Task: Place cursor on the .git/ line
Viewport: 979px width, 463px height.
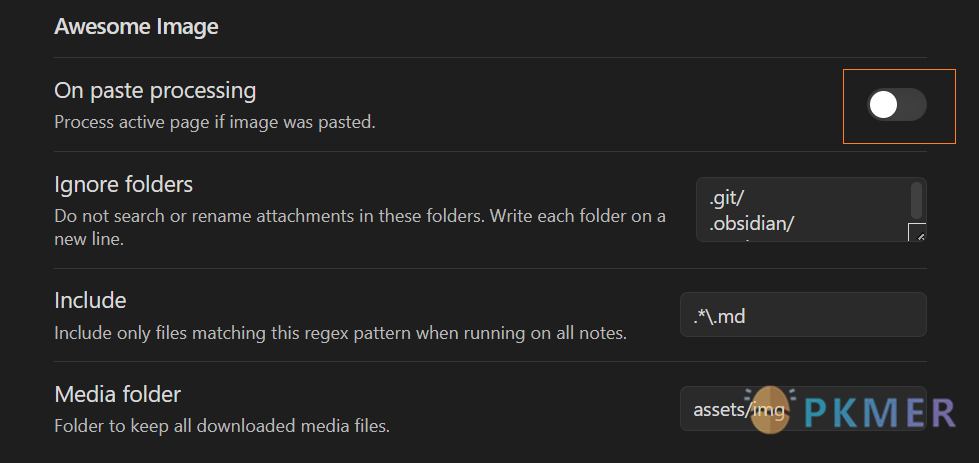Action: [x=726, y=198]
